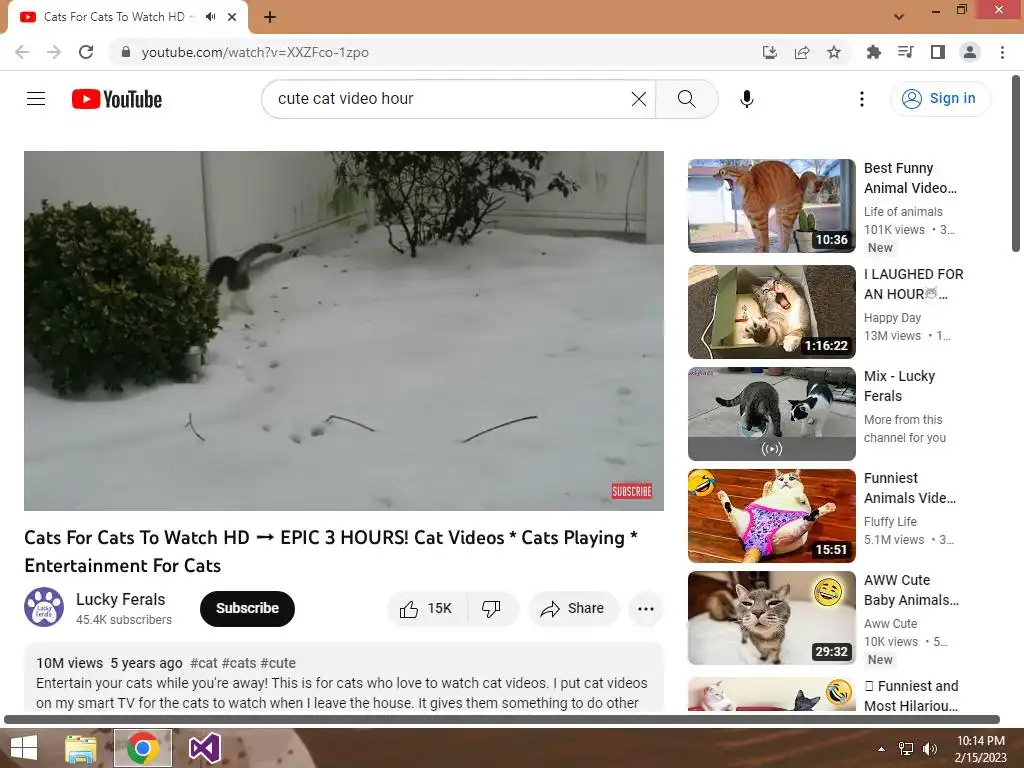
Task: Like the video with thumbs up
Action: tap(426, 609)
